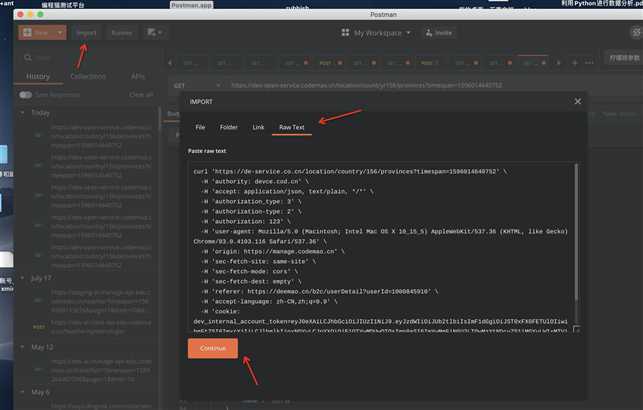Screen dimensions: 643x410
Task: Click the curl command first line
Action: [350, 171]
